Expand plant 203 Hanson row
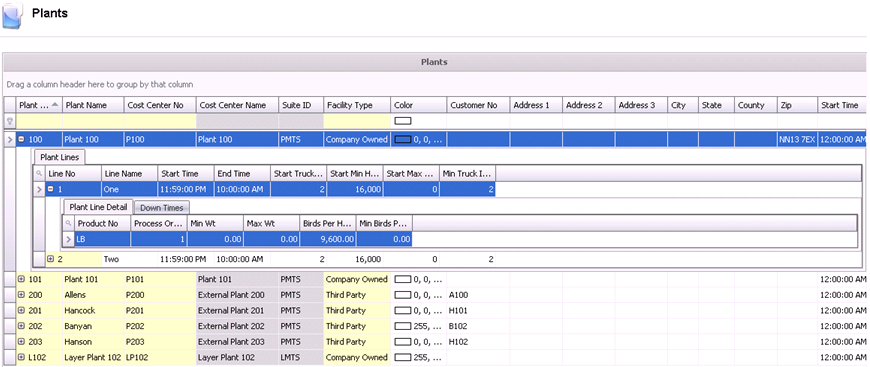The height and width of the screenshot is (367, 870). (22, 341)
